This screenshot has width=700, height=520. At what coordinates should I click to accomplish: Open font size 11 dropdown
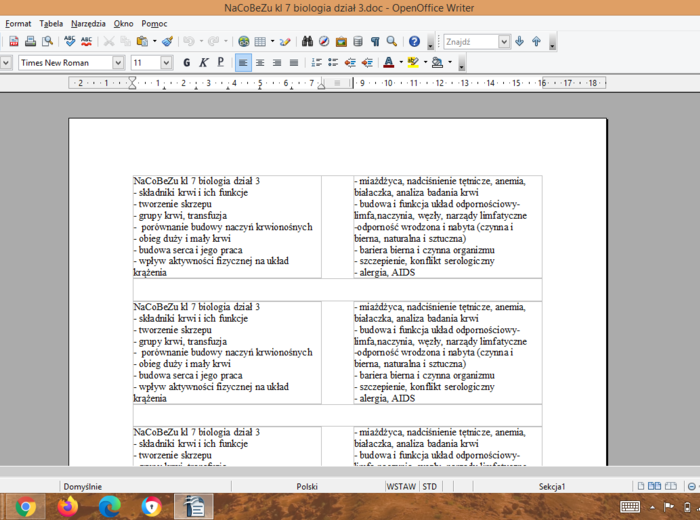coord(166,62)
